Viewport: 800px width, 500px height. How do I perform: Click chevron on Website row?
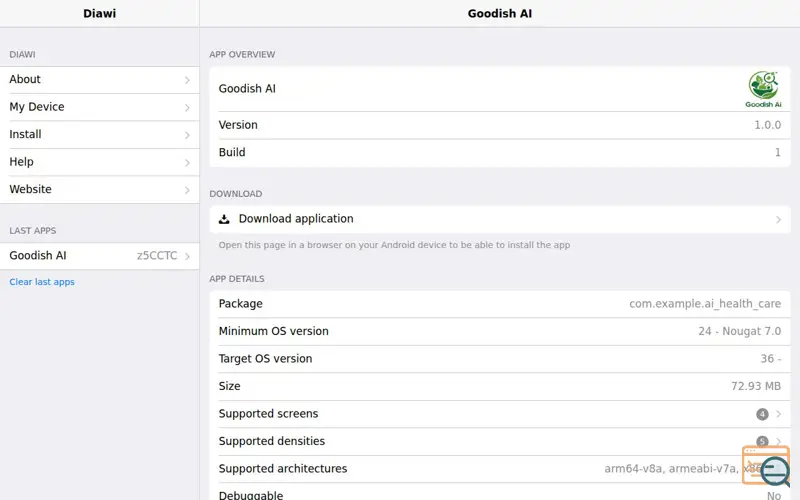[x=187, y=190]
